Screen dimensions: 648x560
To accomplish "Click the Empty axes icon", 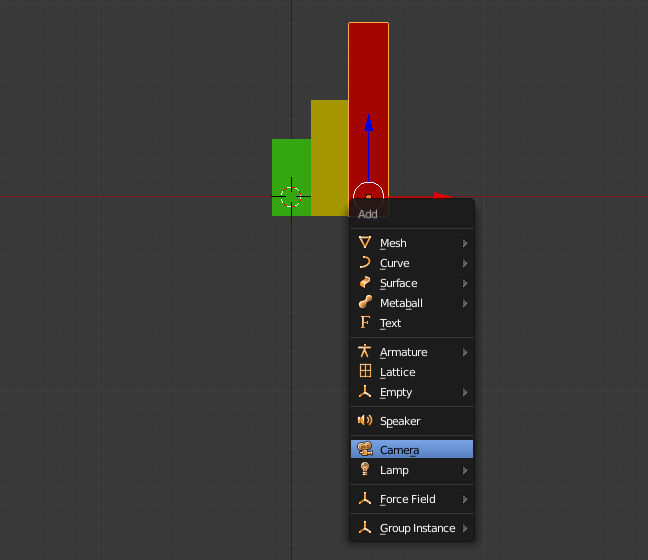I will pyautogui.click(x=365, y=391).
